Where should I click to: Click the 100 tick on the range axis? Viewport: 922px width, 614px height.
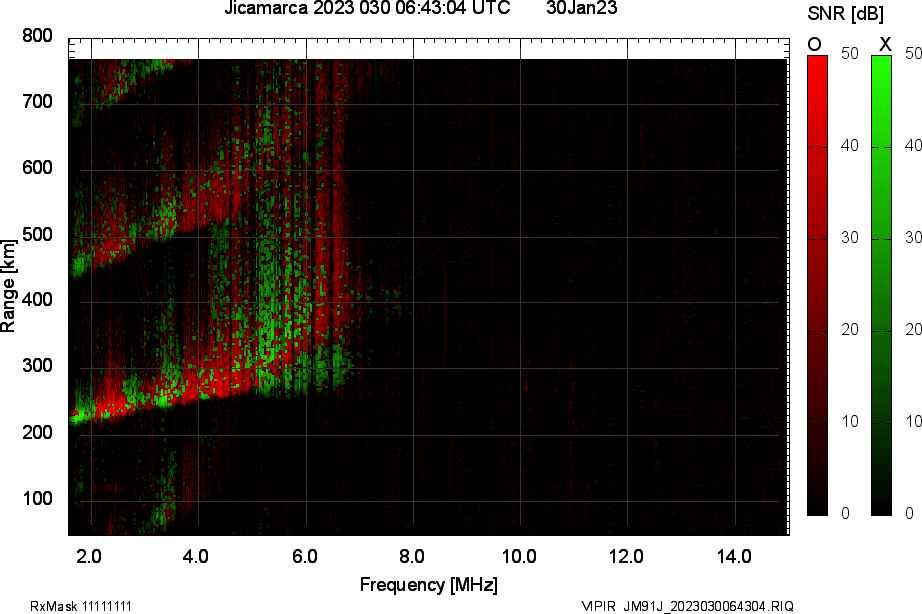click(x=36, y=499)
